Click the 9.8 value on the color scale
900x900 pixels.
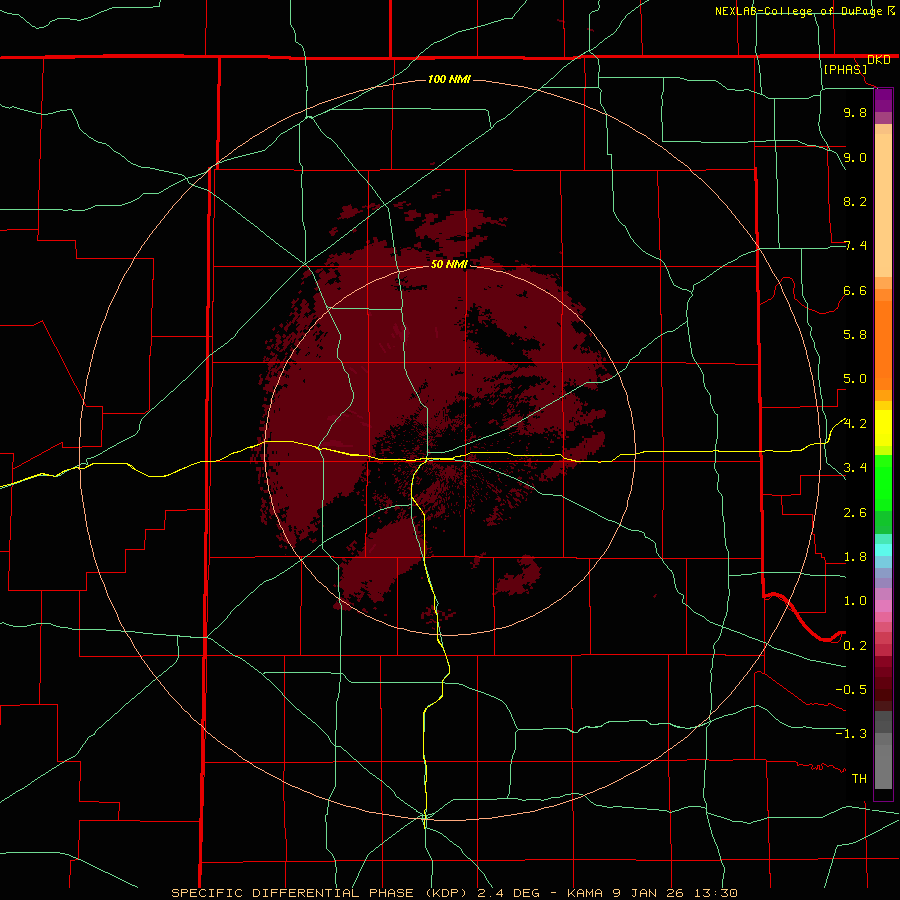tap(855, 112)
